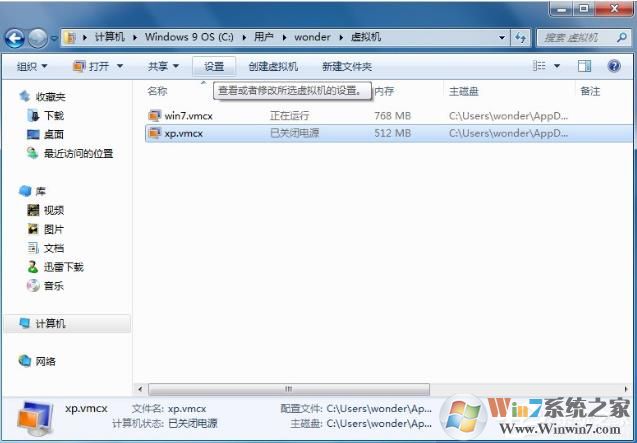The width and height of the screenshot is (637, 443).
Task: Click the 主磁盘 path in details pane
Action: pyautogui.click(x=379, y=423)
